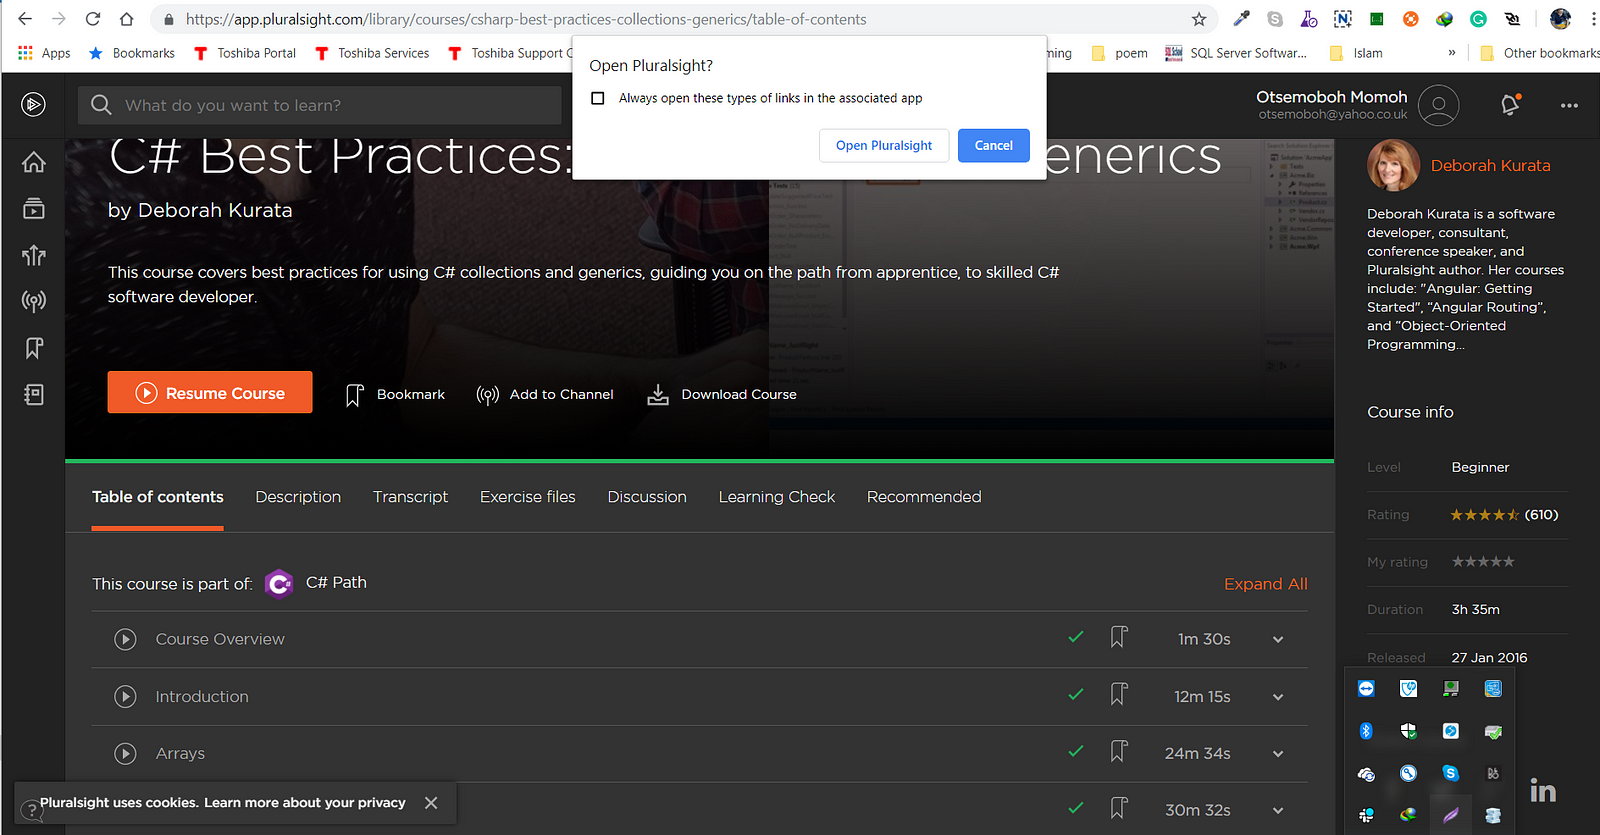Check Always open these types of links
Viewport: 1600px width, 835px height.
pos(598,98)
